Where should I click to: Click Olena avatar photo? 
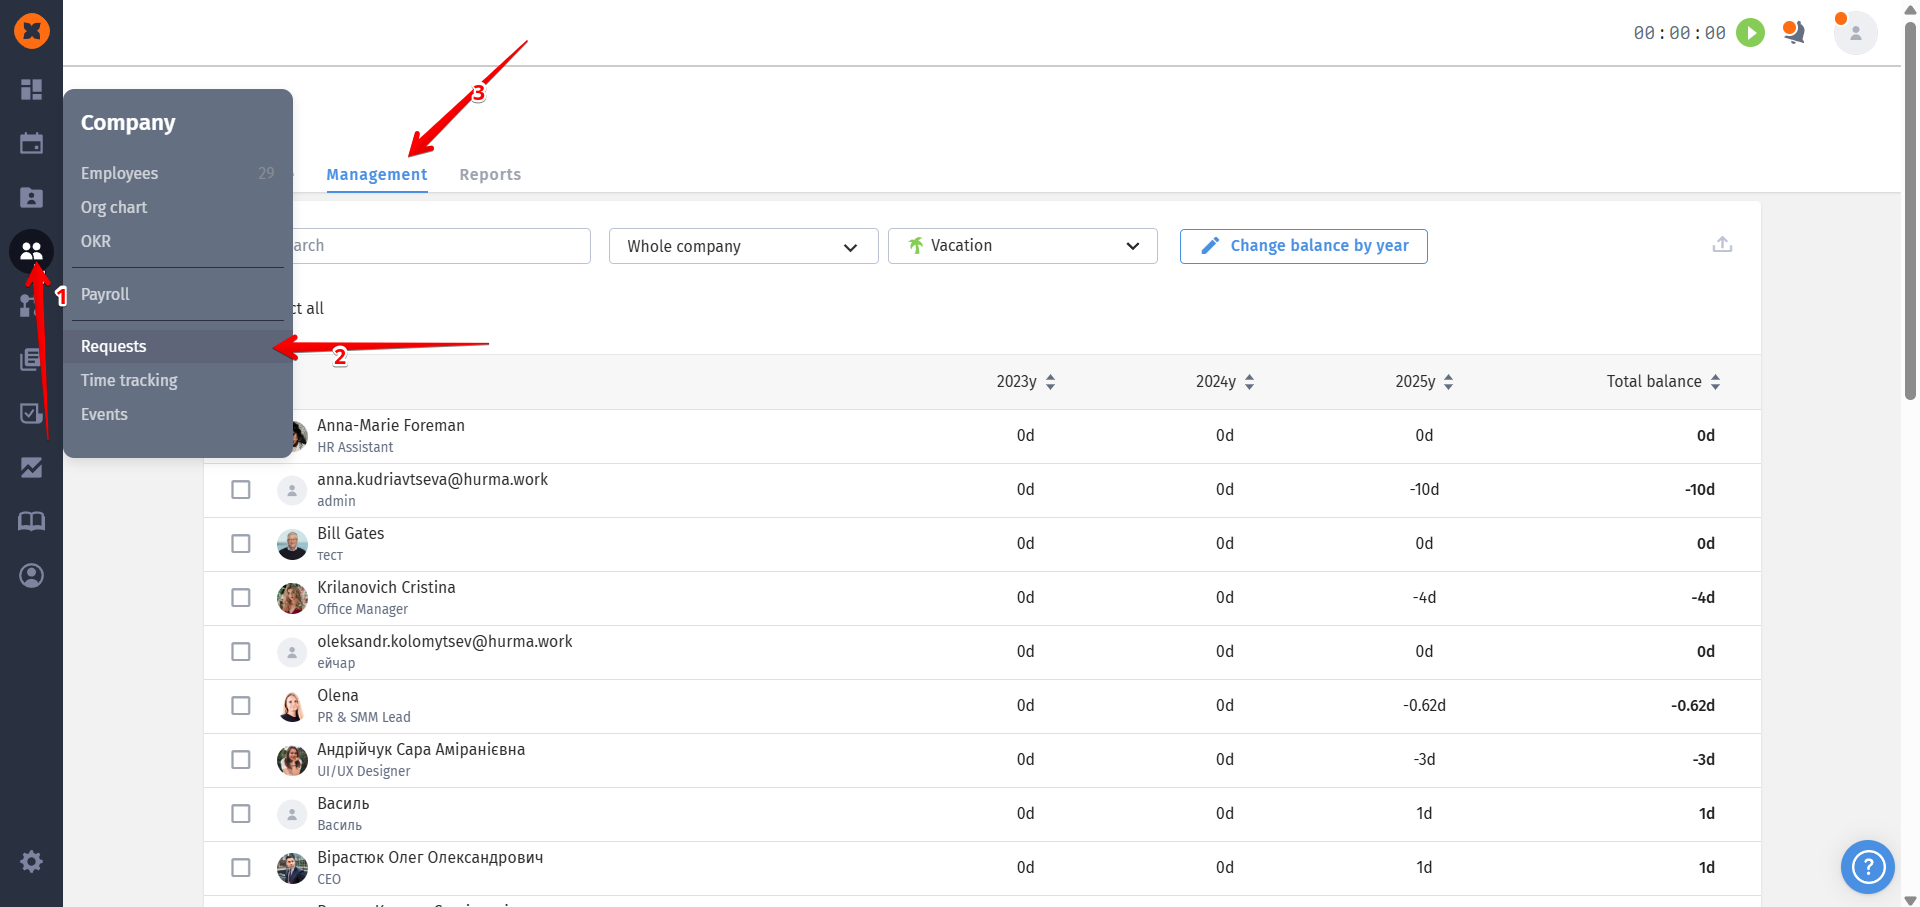(x=292, y=706)
